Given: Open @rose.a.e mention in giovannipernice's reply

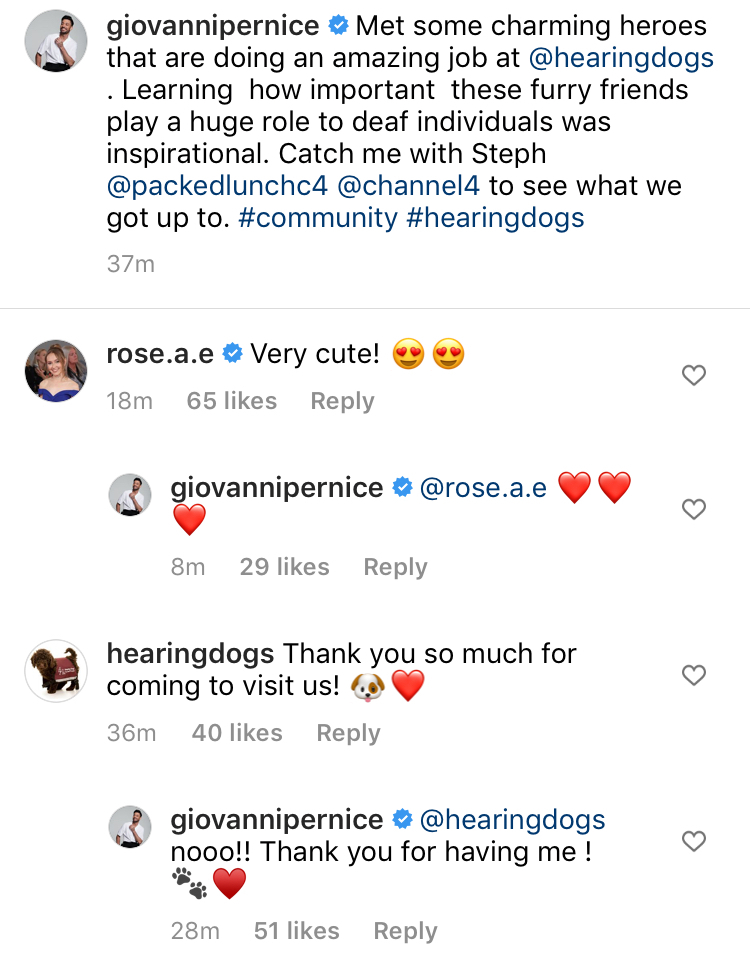Looking at the screenshot, I should coord(483,488).
